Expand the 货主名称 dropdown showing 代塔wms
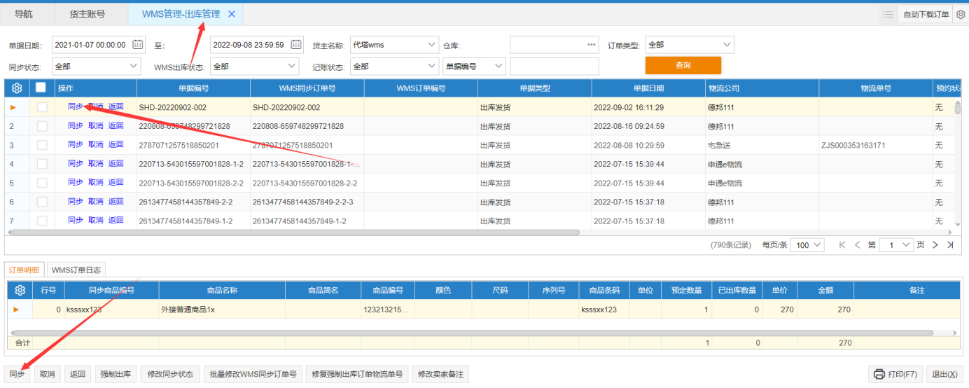 [431, 44]
